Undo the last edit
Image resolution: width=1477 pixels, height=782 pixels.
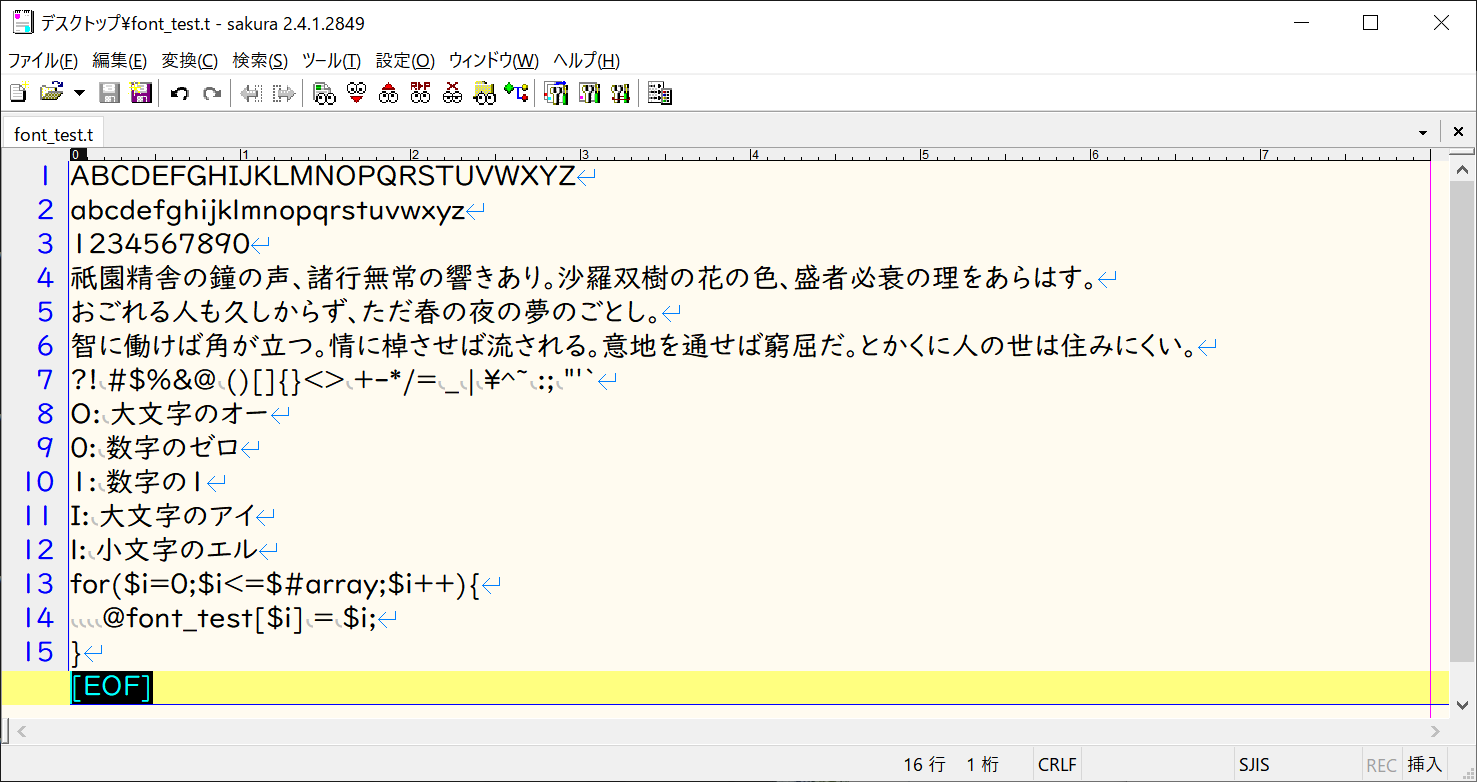180,94
